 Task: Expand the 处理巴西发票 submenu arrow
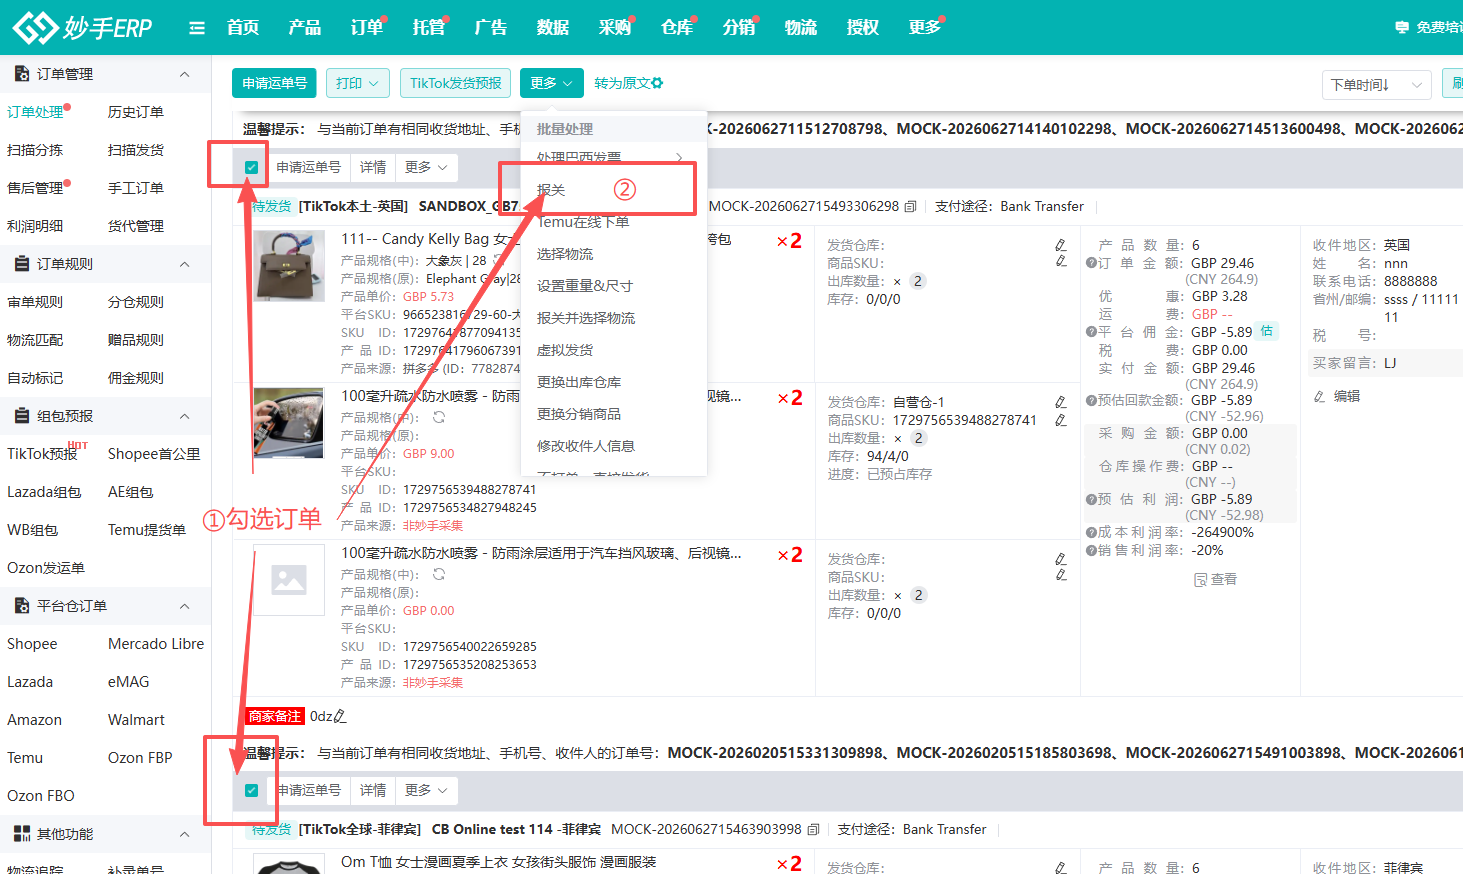pyautogui.click(x=680, y=157)
